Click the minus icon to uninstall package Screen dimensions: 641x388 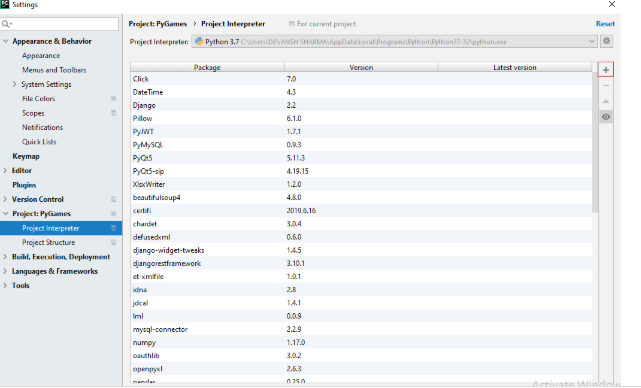coord(606,85)
